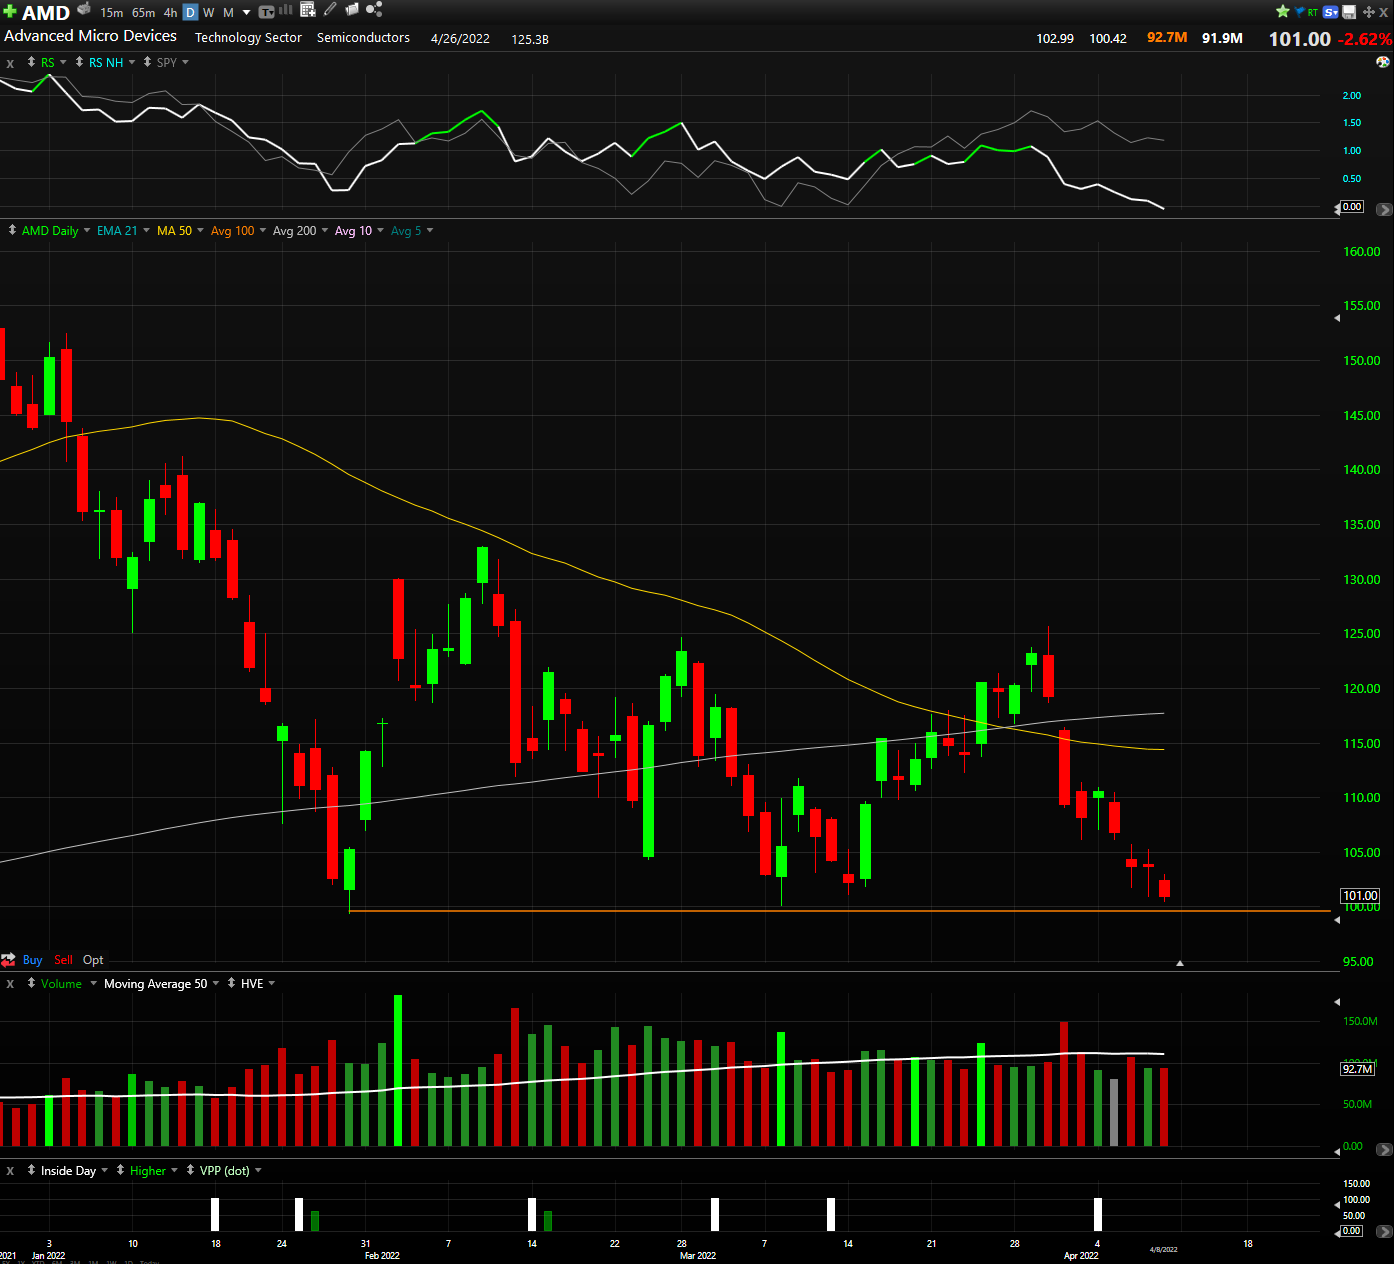
Task: Toggle the RT real-time indicator
Action: point(1313,13)
